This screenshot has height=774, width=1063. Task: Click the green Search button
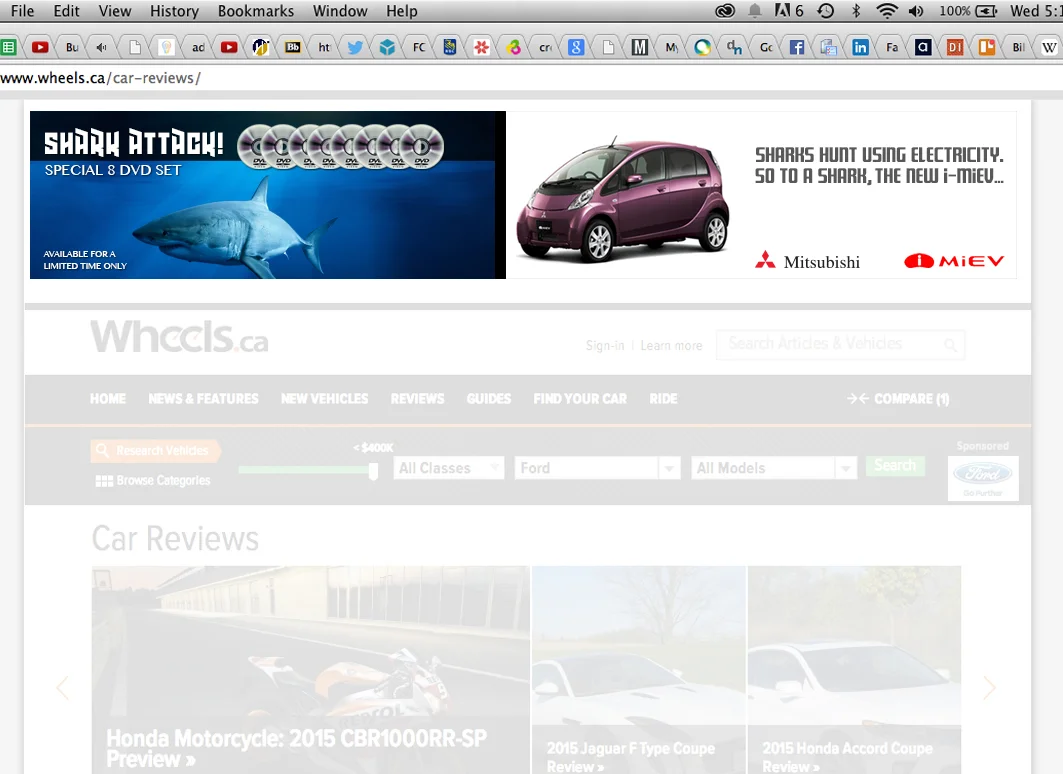coord(895,465)
